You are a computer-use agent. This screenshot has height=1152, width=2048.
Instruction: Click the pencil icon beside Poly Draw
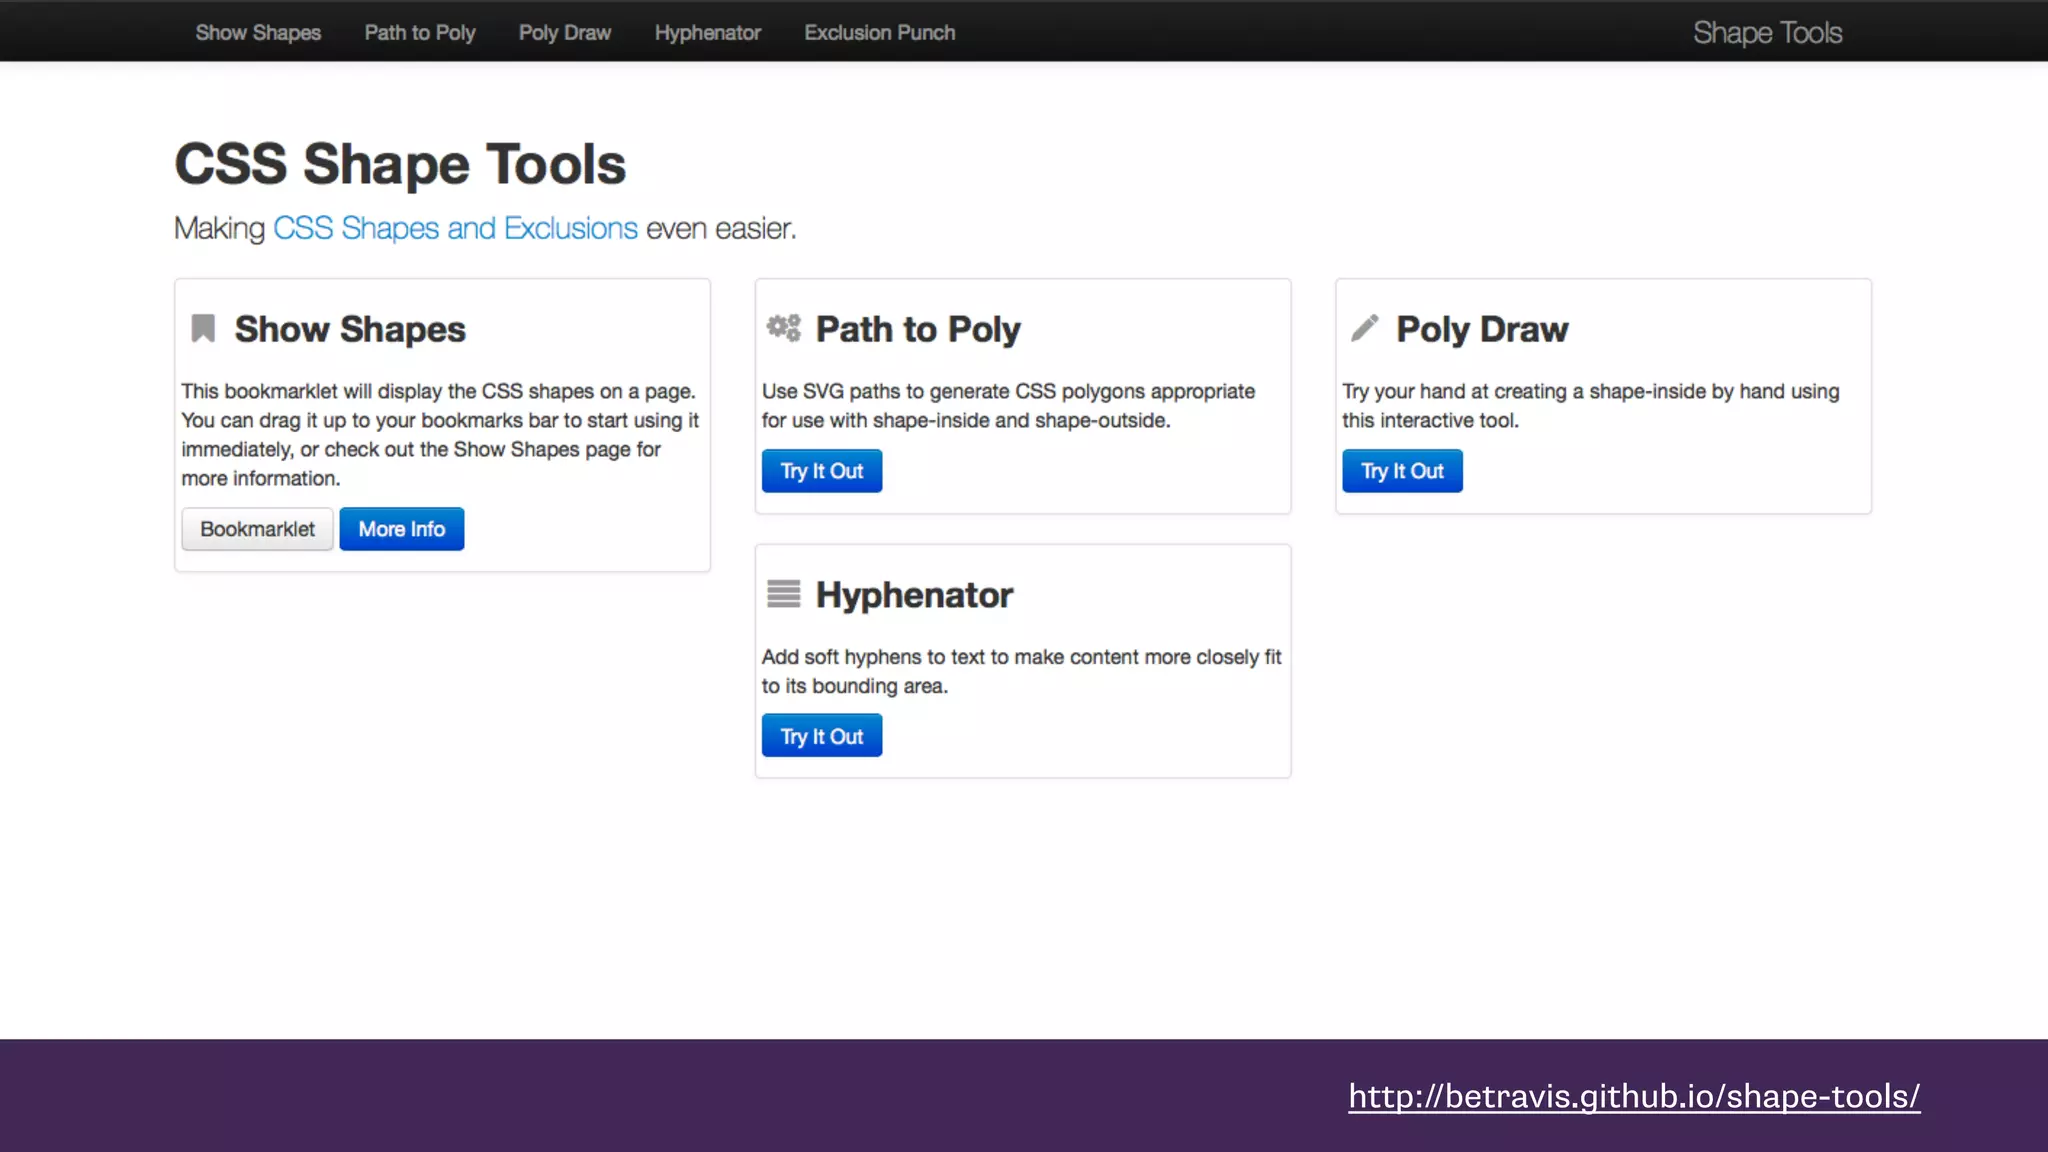tap(1365, 328)
